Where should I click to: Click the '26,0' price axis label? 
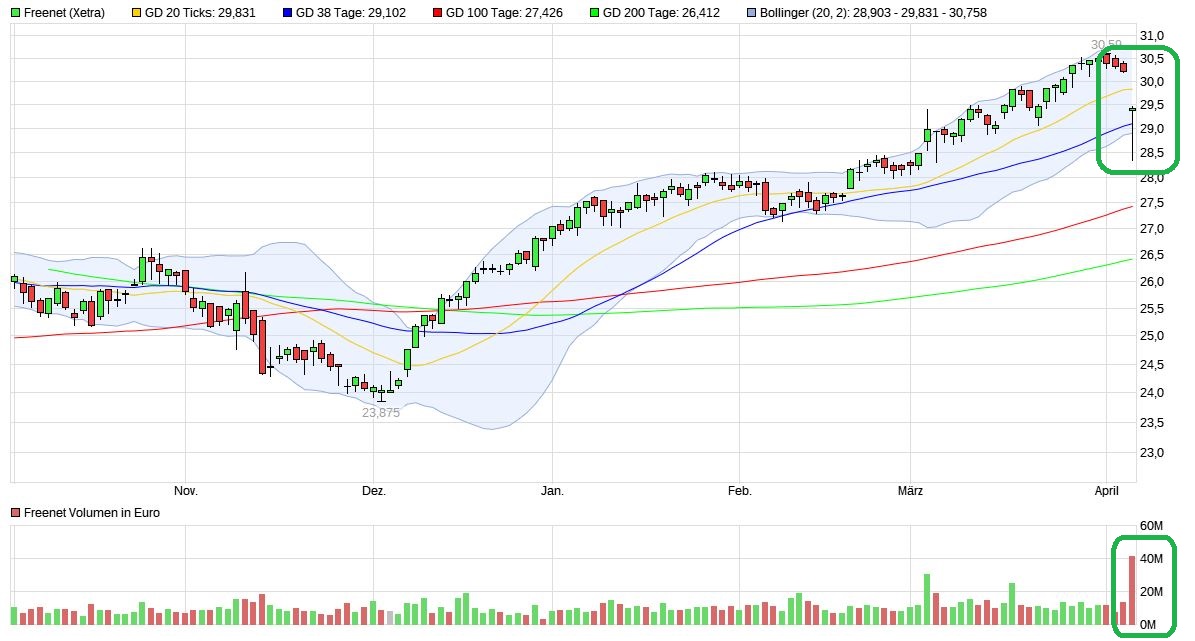coord(1152,281)
